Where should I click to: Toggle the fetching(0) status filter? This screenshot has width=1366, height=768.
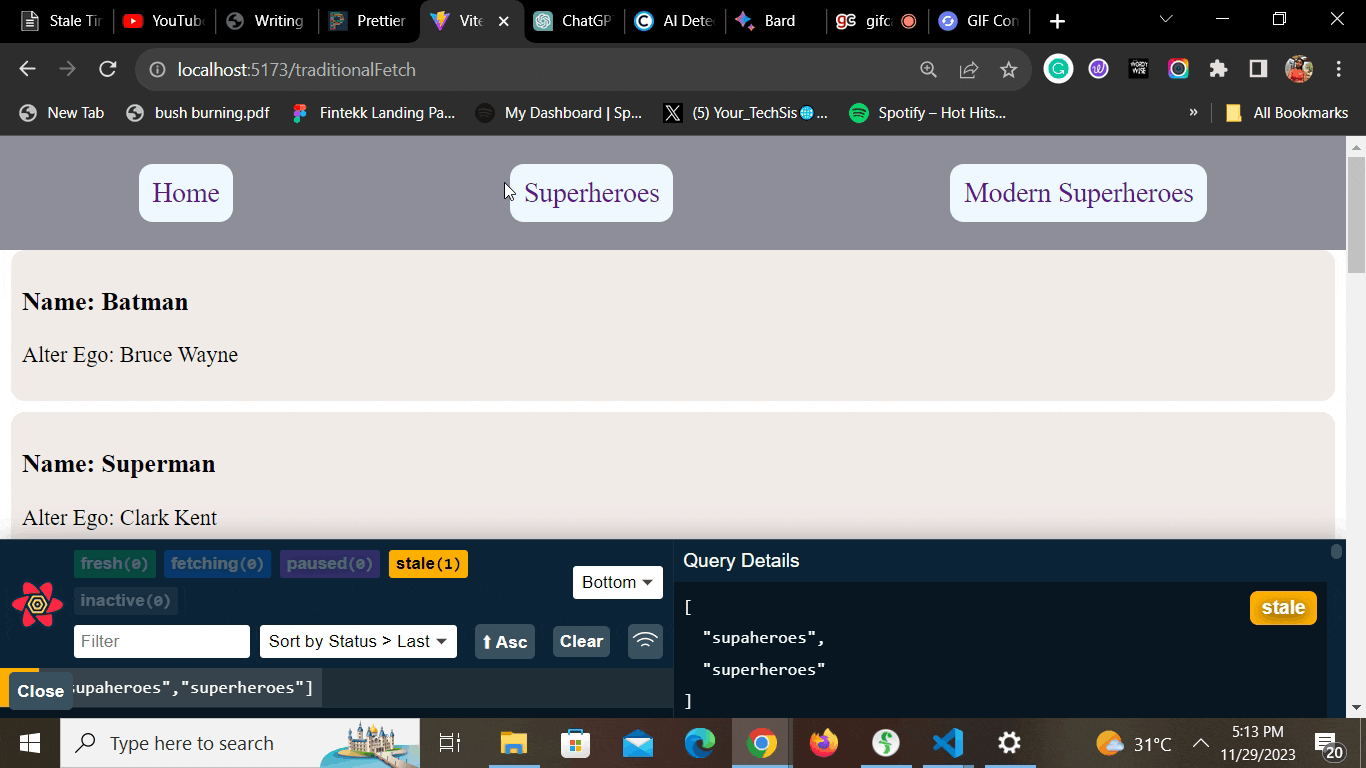pyautogui.click(x=217, y=564)
